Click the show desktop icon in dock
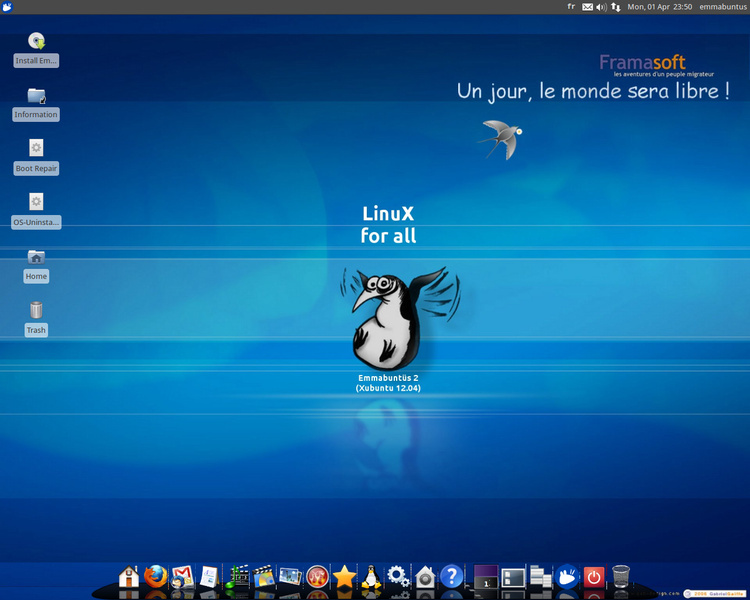 pos(513,577)
